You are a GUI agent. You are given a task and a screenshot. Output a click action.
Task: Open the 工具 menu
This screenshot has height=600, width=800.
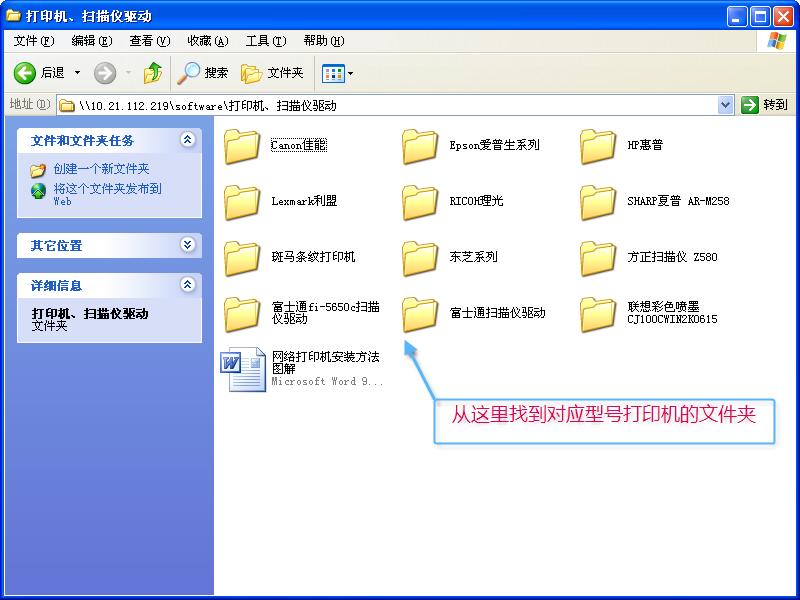pyautogui.click(x=262, y=41)
